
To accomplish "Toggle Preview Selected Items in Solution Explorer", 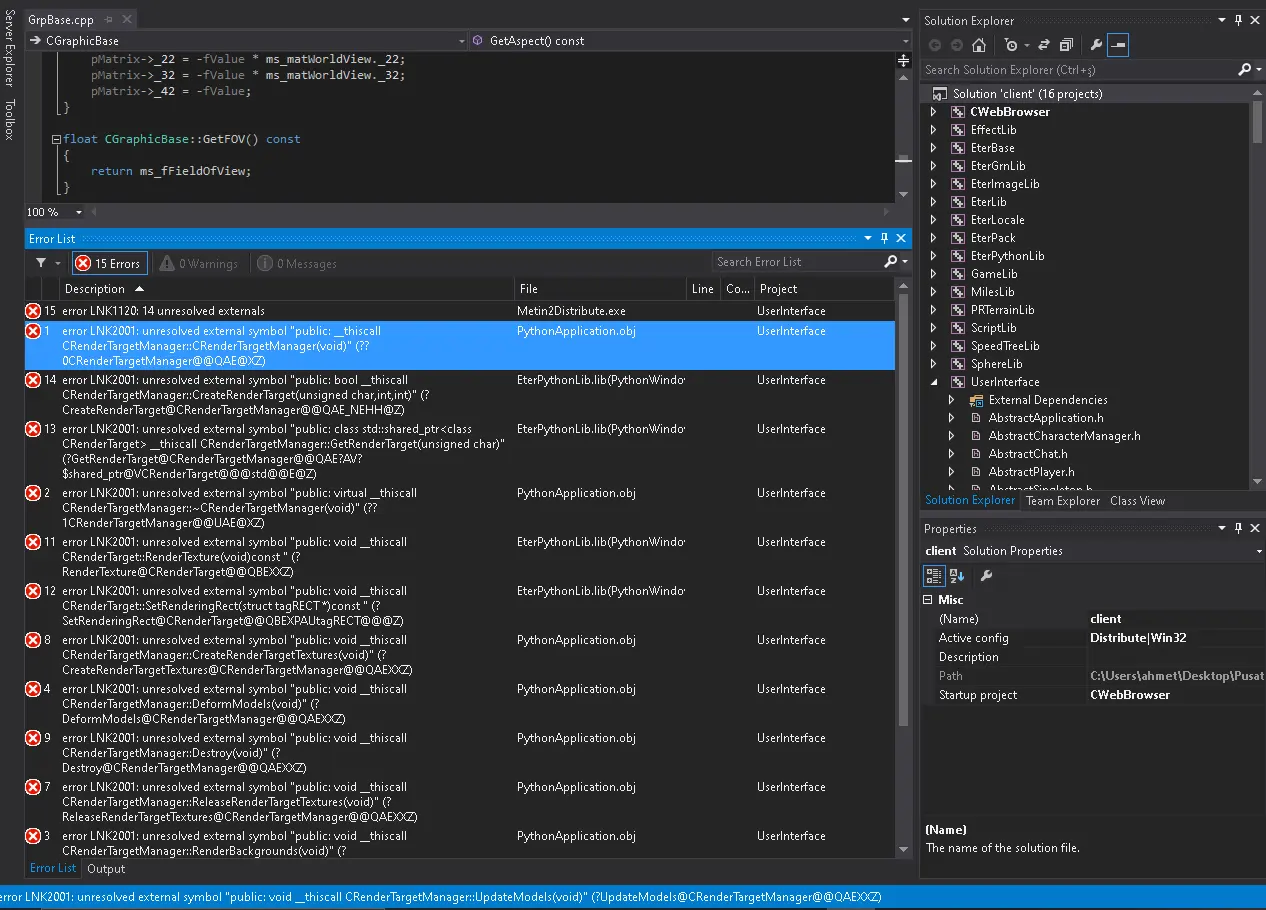I will [1118, 45].
